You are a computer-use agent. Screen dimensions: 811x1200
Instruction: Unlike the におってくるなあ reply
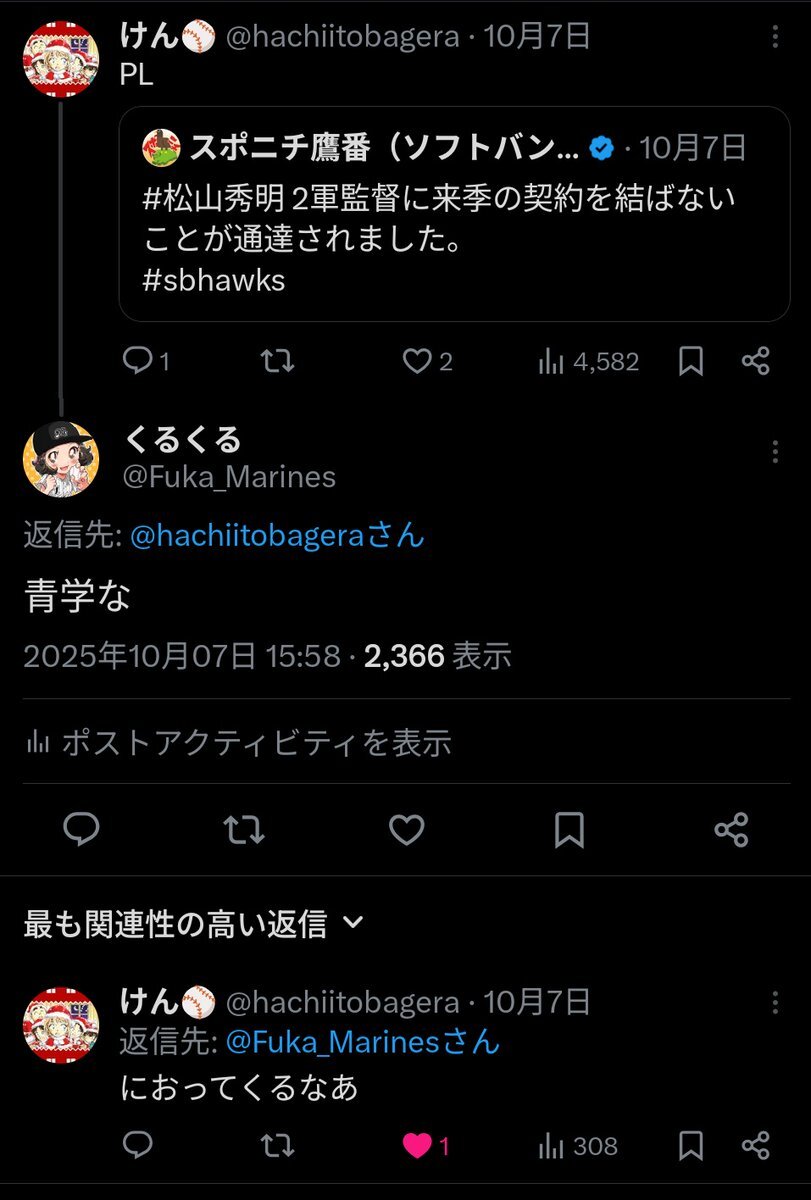pyautogui.click(x=417, y=1146)
